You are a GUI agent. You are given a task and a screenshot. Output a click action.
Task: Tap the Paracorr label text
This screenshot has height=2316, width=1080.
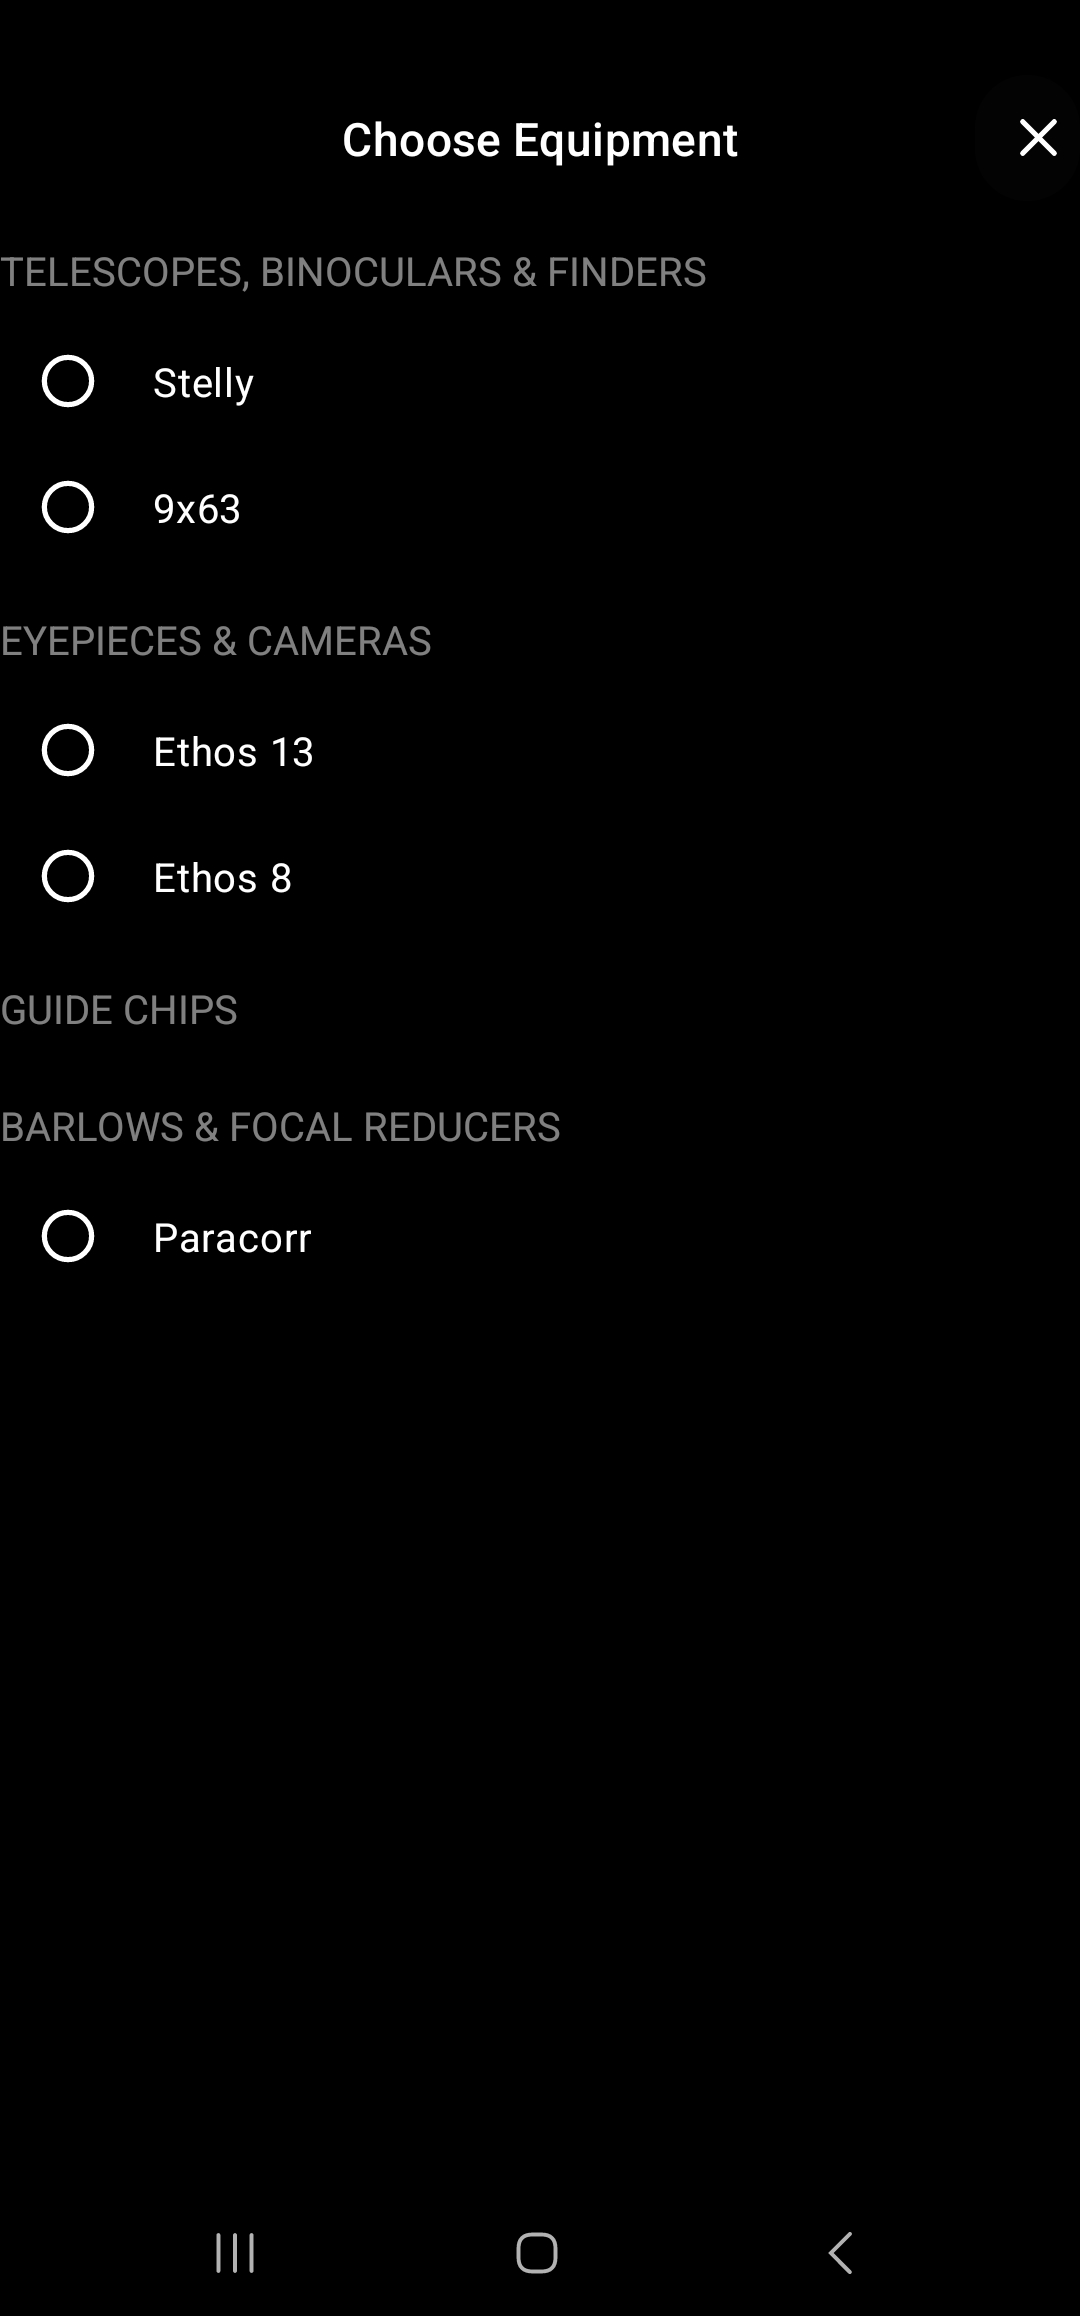point(232,1238)
